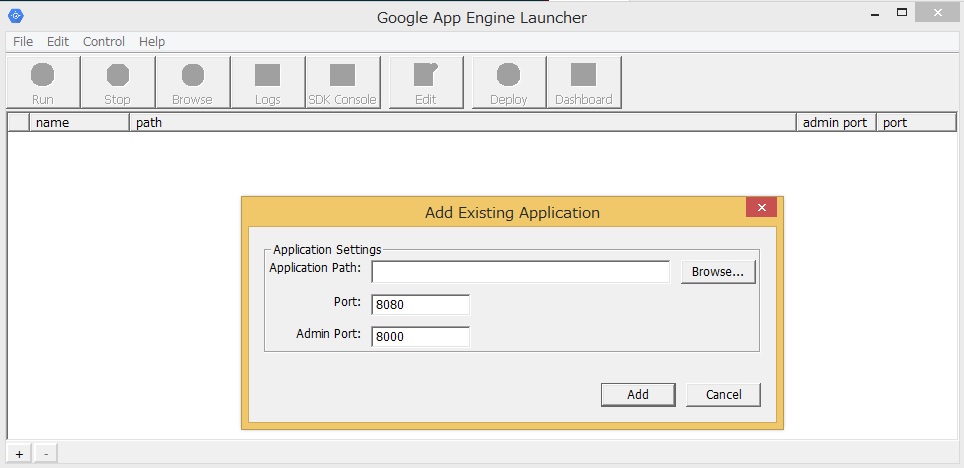Click the Deploy toolbar icon
Screen dimensions: 964x468
point(508,82)
